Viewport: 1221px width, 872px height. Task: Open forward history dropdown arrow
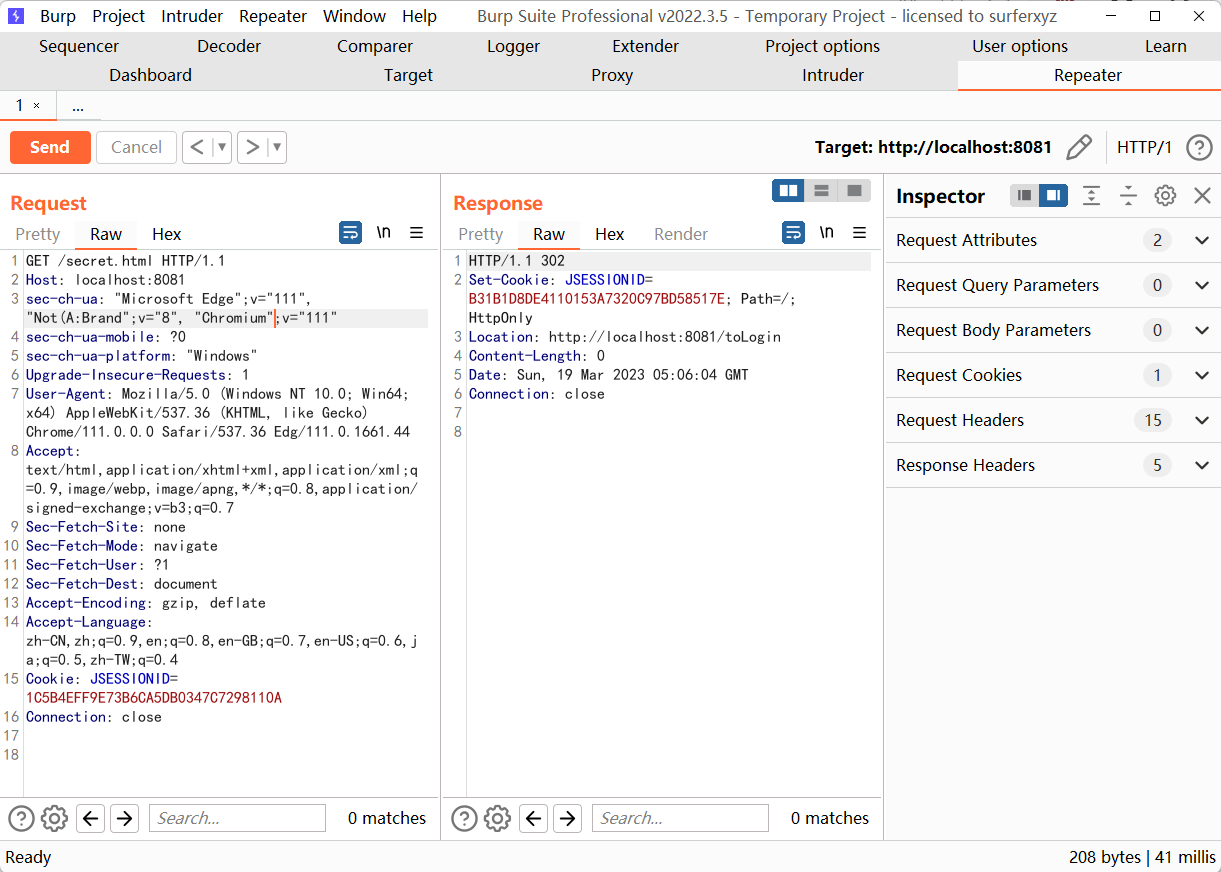coord(277,147)
